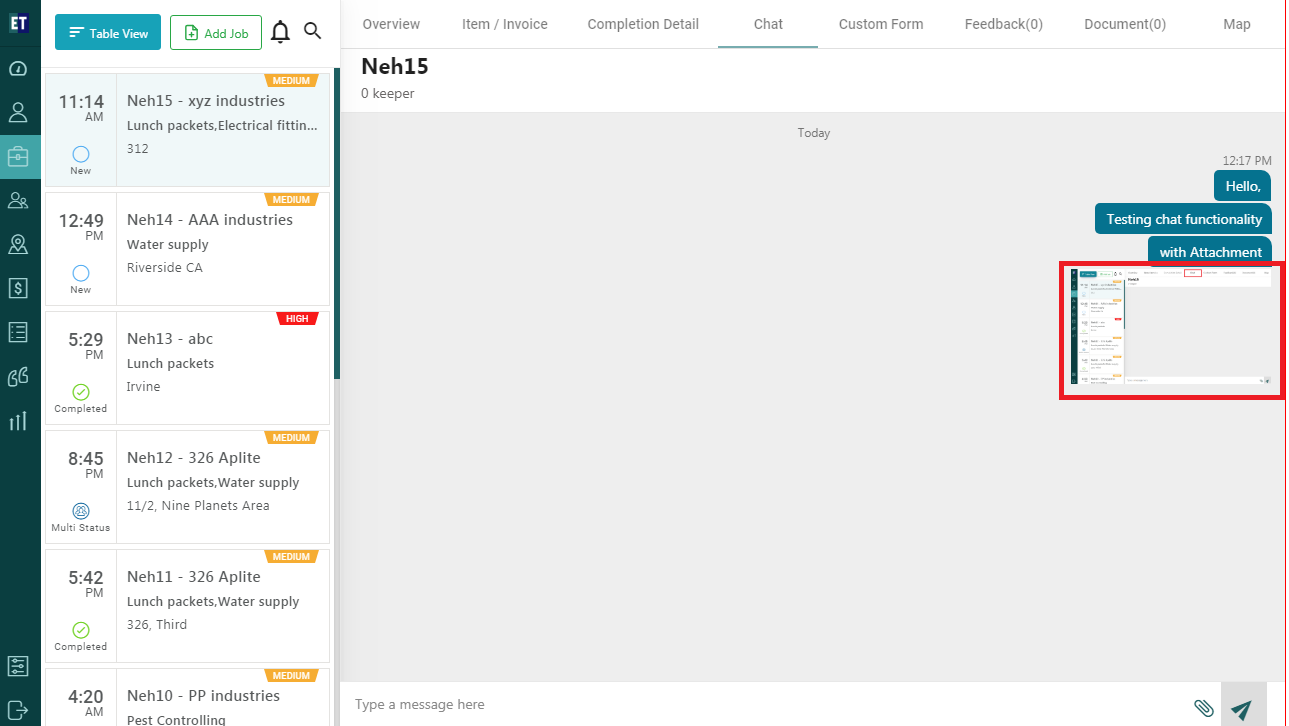This screenshot has width=1289, height=726.
Task: Open the dashboard gauge icon in sidebar
Action: (x=18, y=68)
